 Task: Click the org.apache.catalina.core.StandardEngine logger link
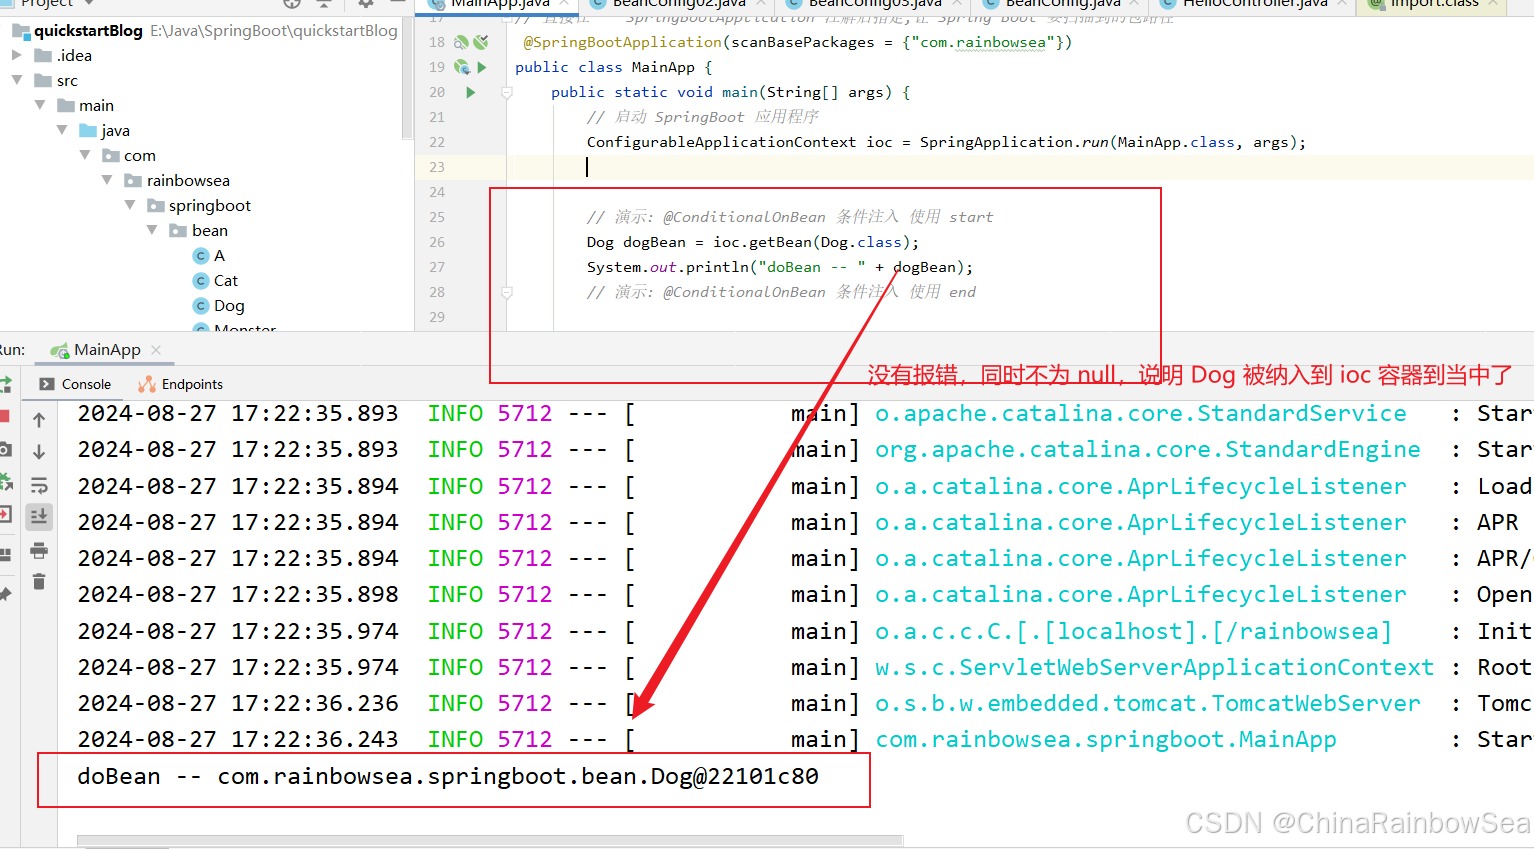1147,449
